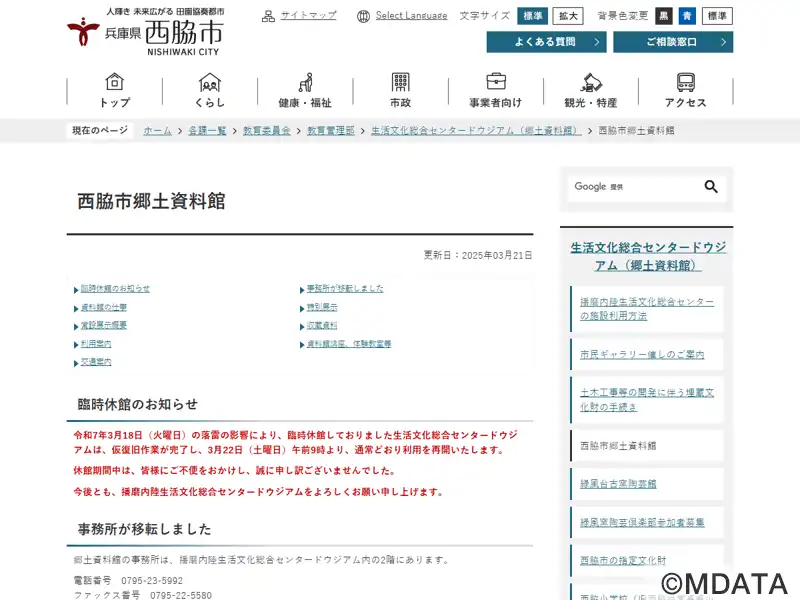Go to 各課一覧 in breadcrumb
Image resolution: width=800 pixels, height=600 pixels.
click(x=207, y=131)
